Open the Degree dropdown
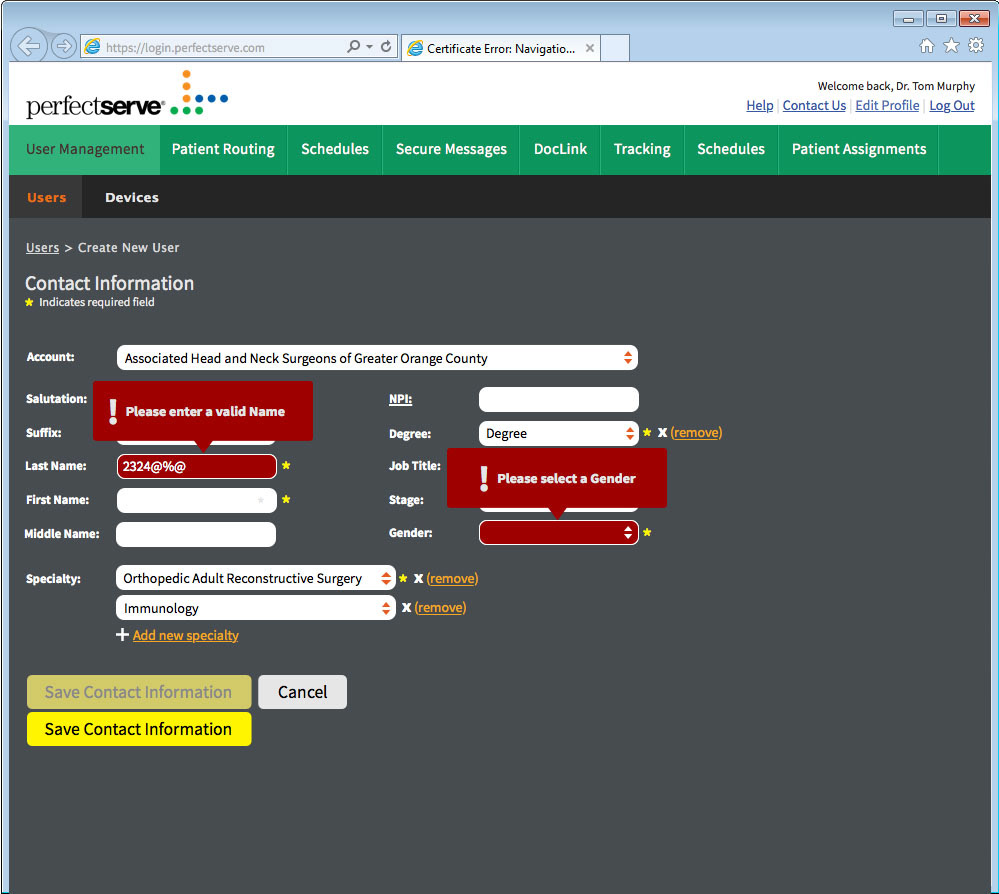The width and height of the screenshot is (999, 894). click(x=558, y=433)
